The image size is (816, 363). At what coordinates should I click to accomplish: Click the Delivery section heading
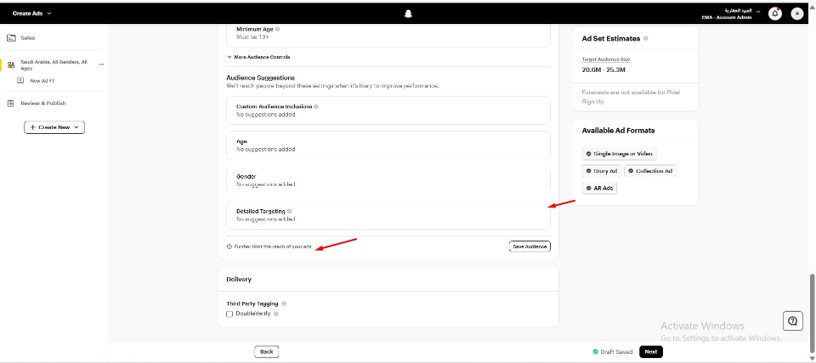coord(239,279)
